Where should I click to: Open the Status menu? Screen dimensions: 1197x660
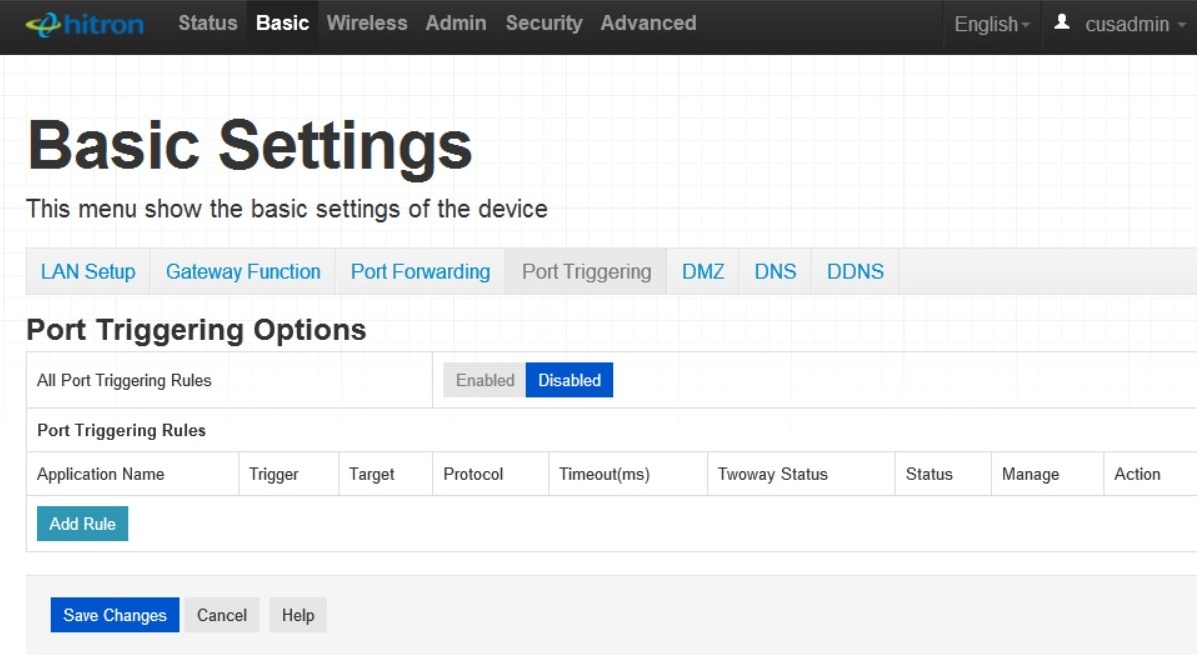208,23
